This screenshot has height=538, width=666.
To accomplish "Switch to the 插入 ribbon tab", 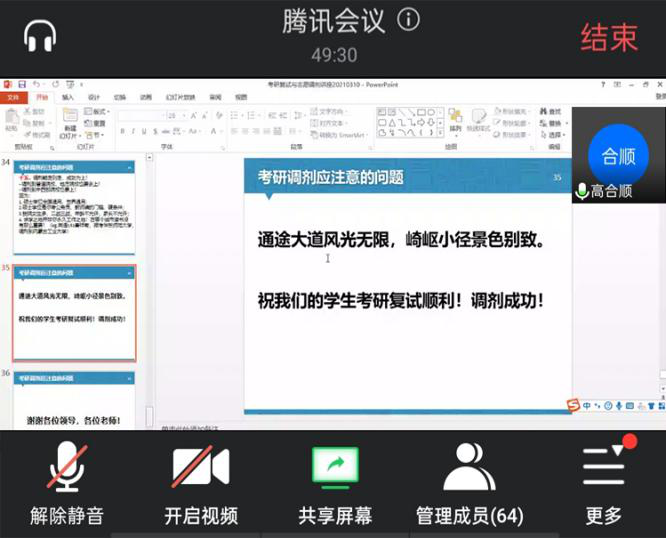I will click(x=68, y=98).
